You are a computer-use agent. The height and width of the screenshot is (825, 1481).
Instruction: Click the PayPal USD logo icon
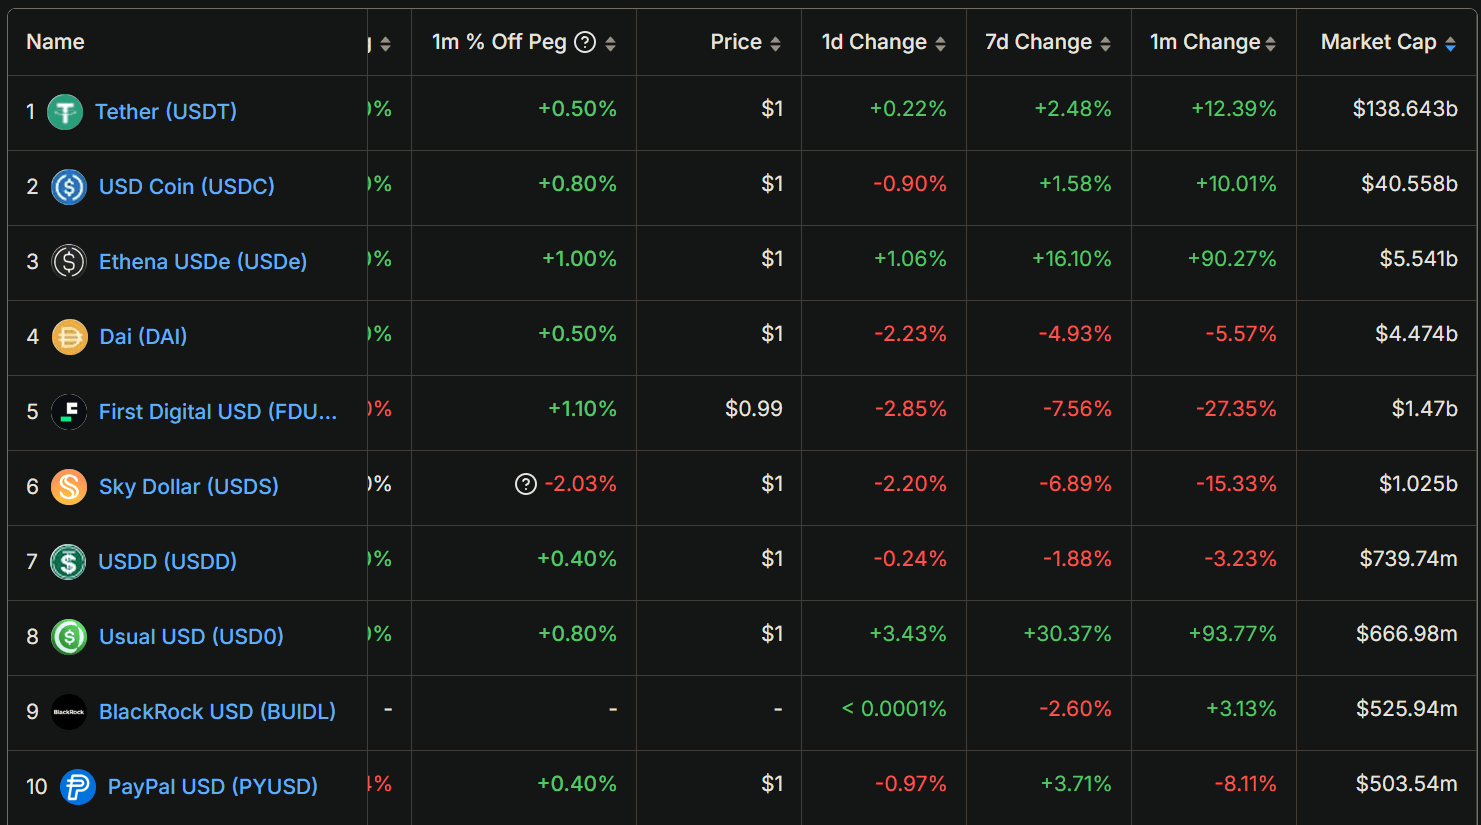[77, 787]
